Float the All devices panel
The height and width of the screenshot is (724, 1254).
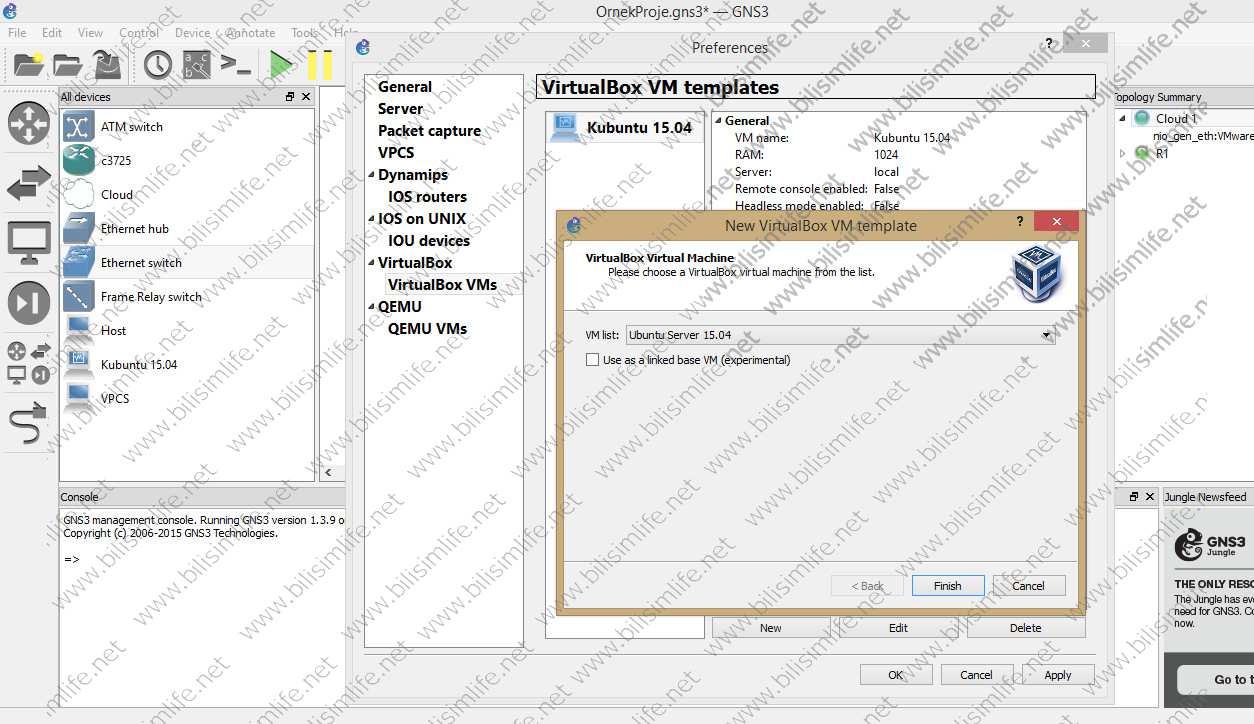(x=290, y=97)
